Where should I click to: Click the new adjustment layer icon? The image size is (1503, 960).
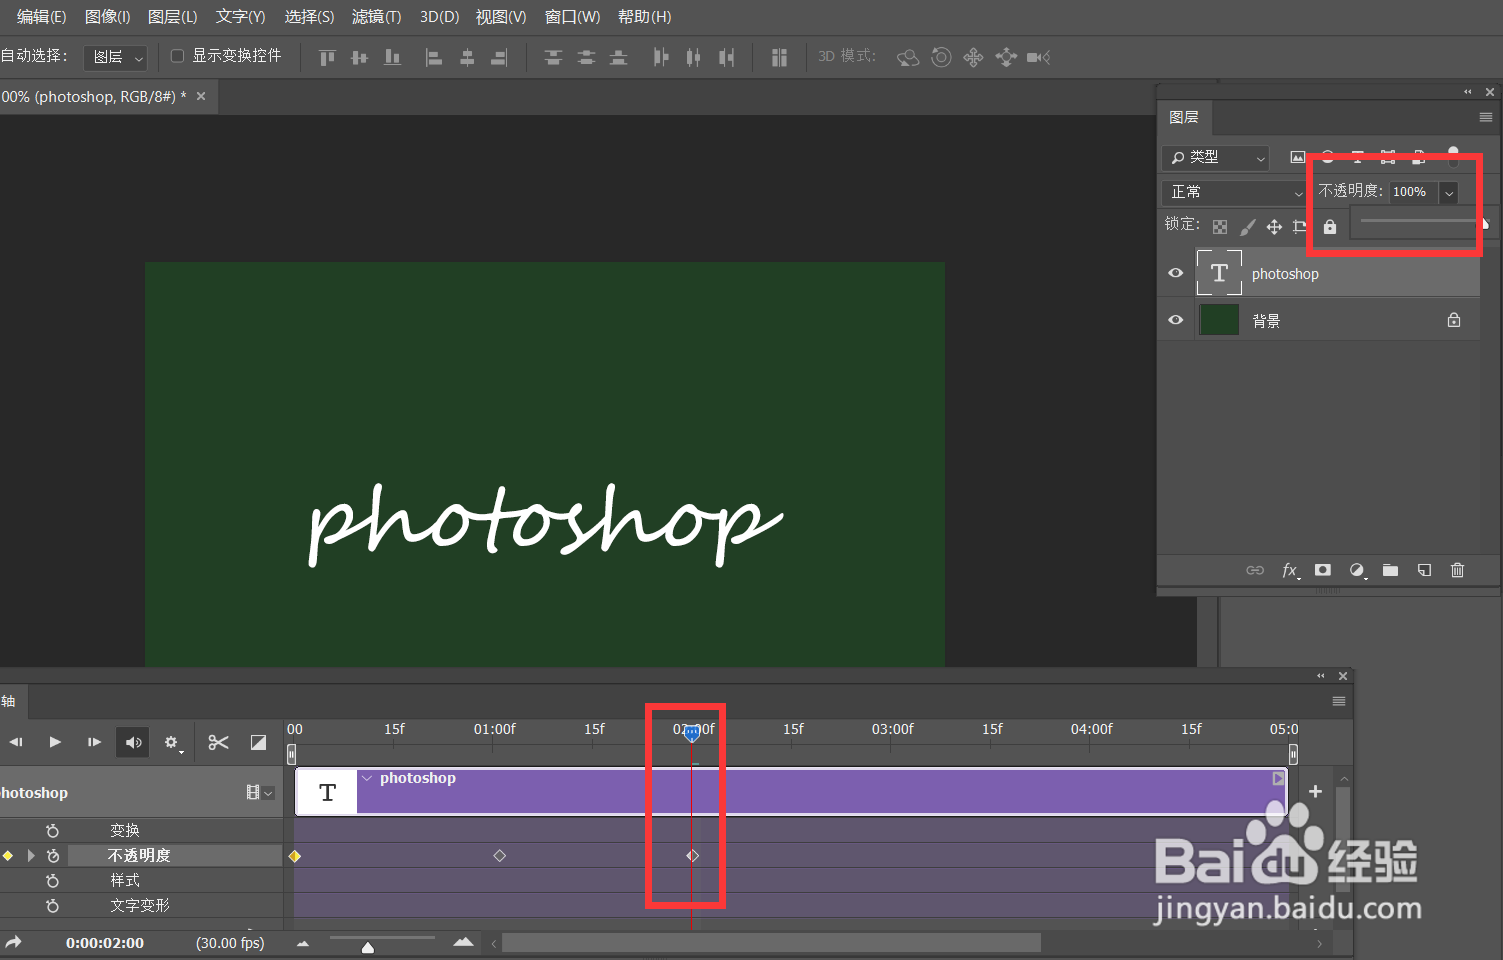(1357, 570)
